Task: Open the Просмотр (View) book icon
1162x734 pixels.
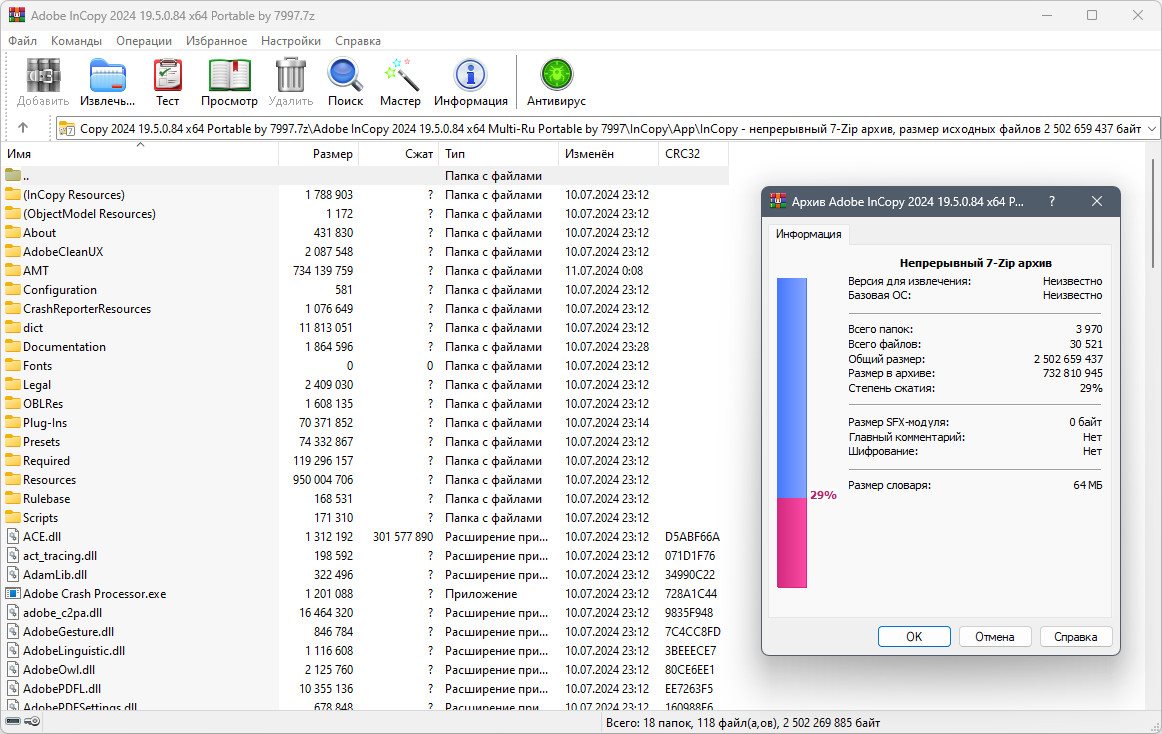Action: (x=229, y=76)
